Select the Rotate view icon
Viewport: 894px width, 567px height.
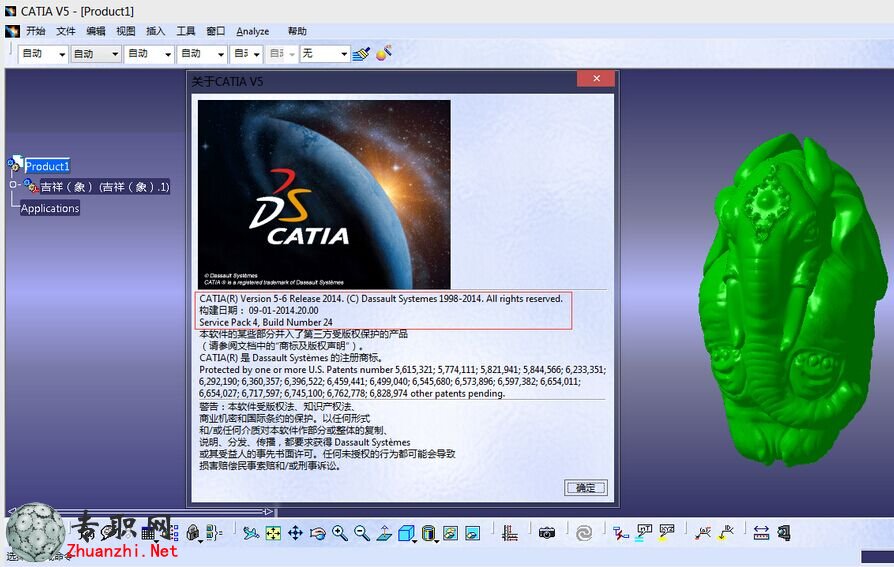tap(318, 533)
